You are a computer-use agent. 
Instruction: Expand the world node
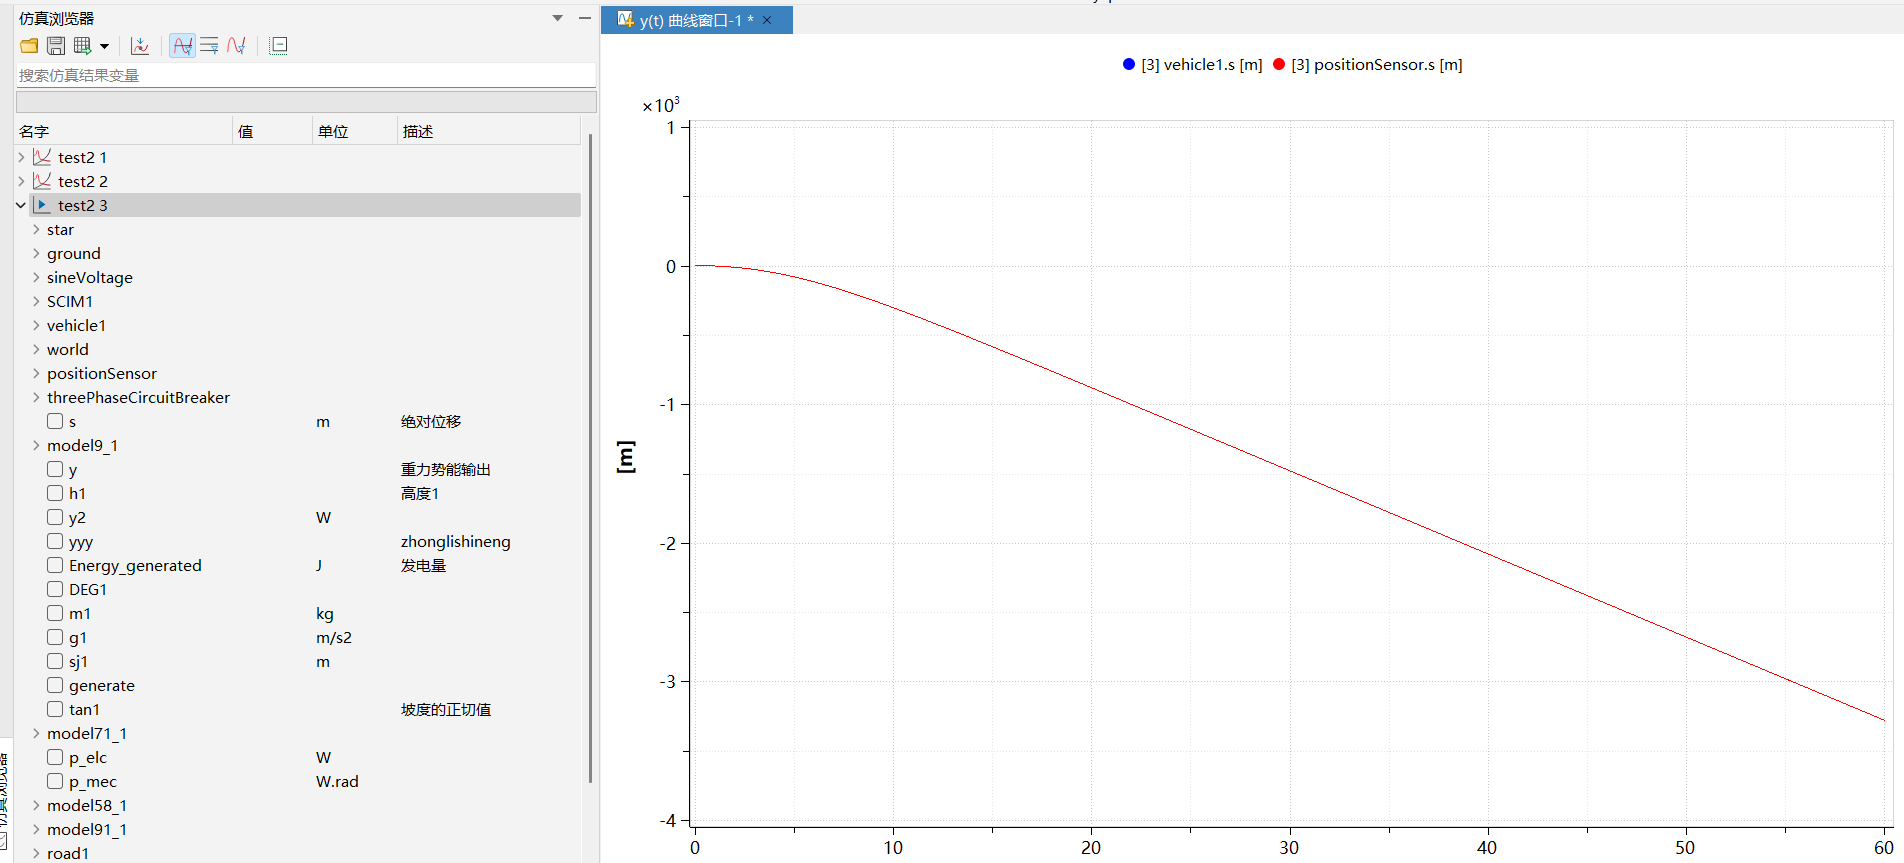[x=36, y=349]
